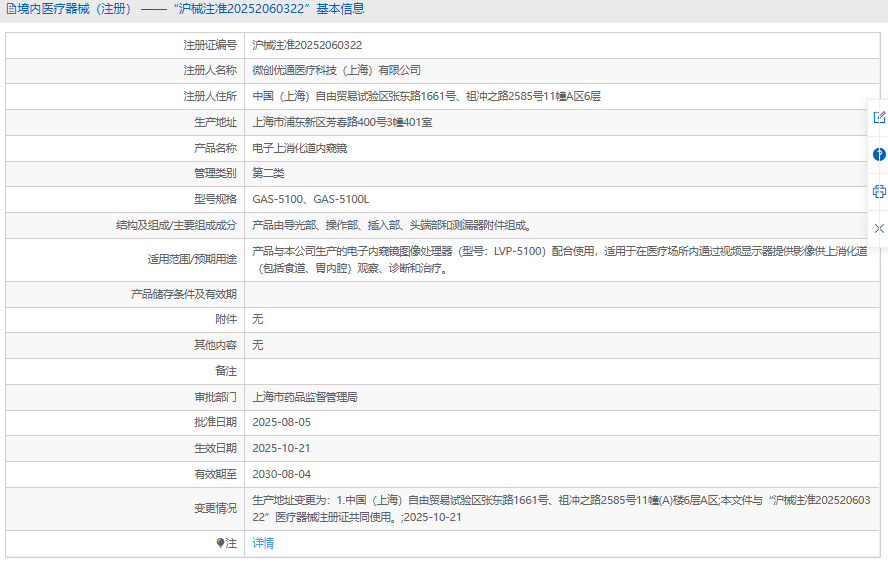The image size is (888, 567).
Task: Close the floating side toolbar with X
Action: point(879,228)
